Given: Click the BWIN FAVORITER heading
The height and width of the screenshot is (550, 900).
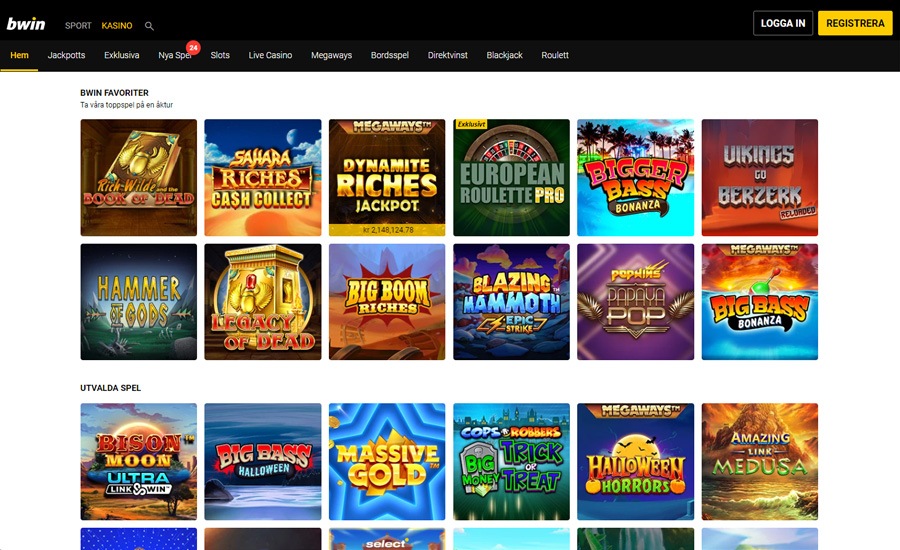Looking at the screenshot, I should (x=114, y=92).
